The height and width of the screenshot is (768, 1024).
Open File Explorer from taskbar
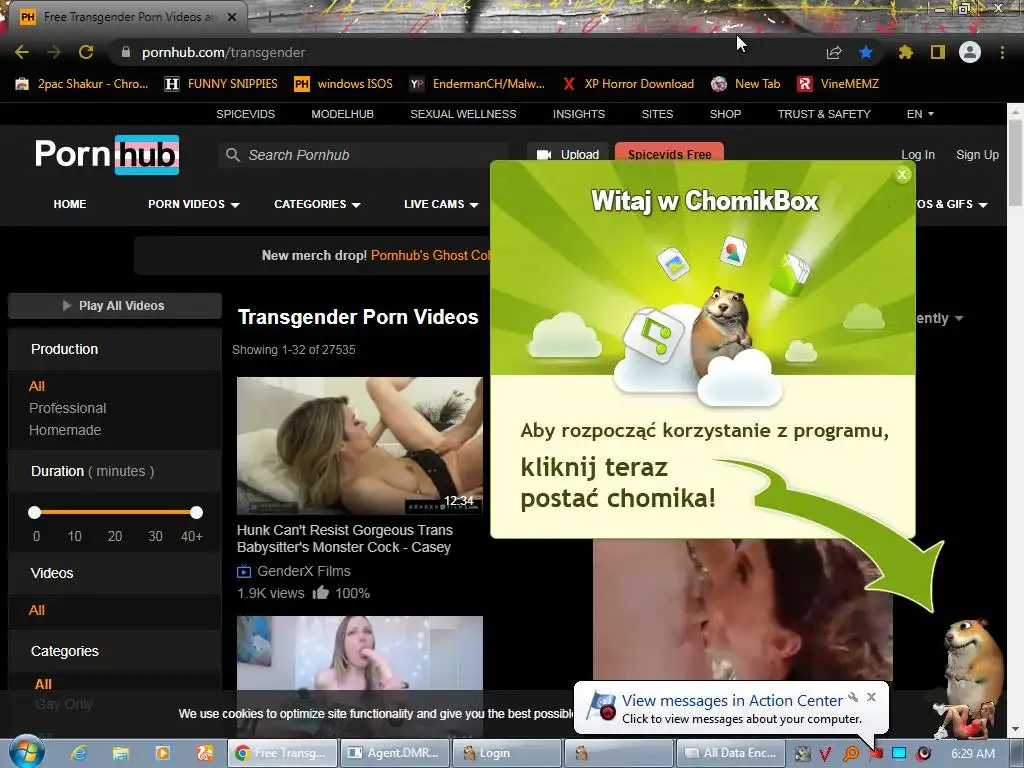pos(121,753)
